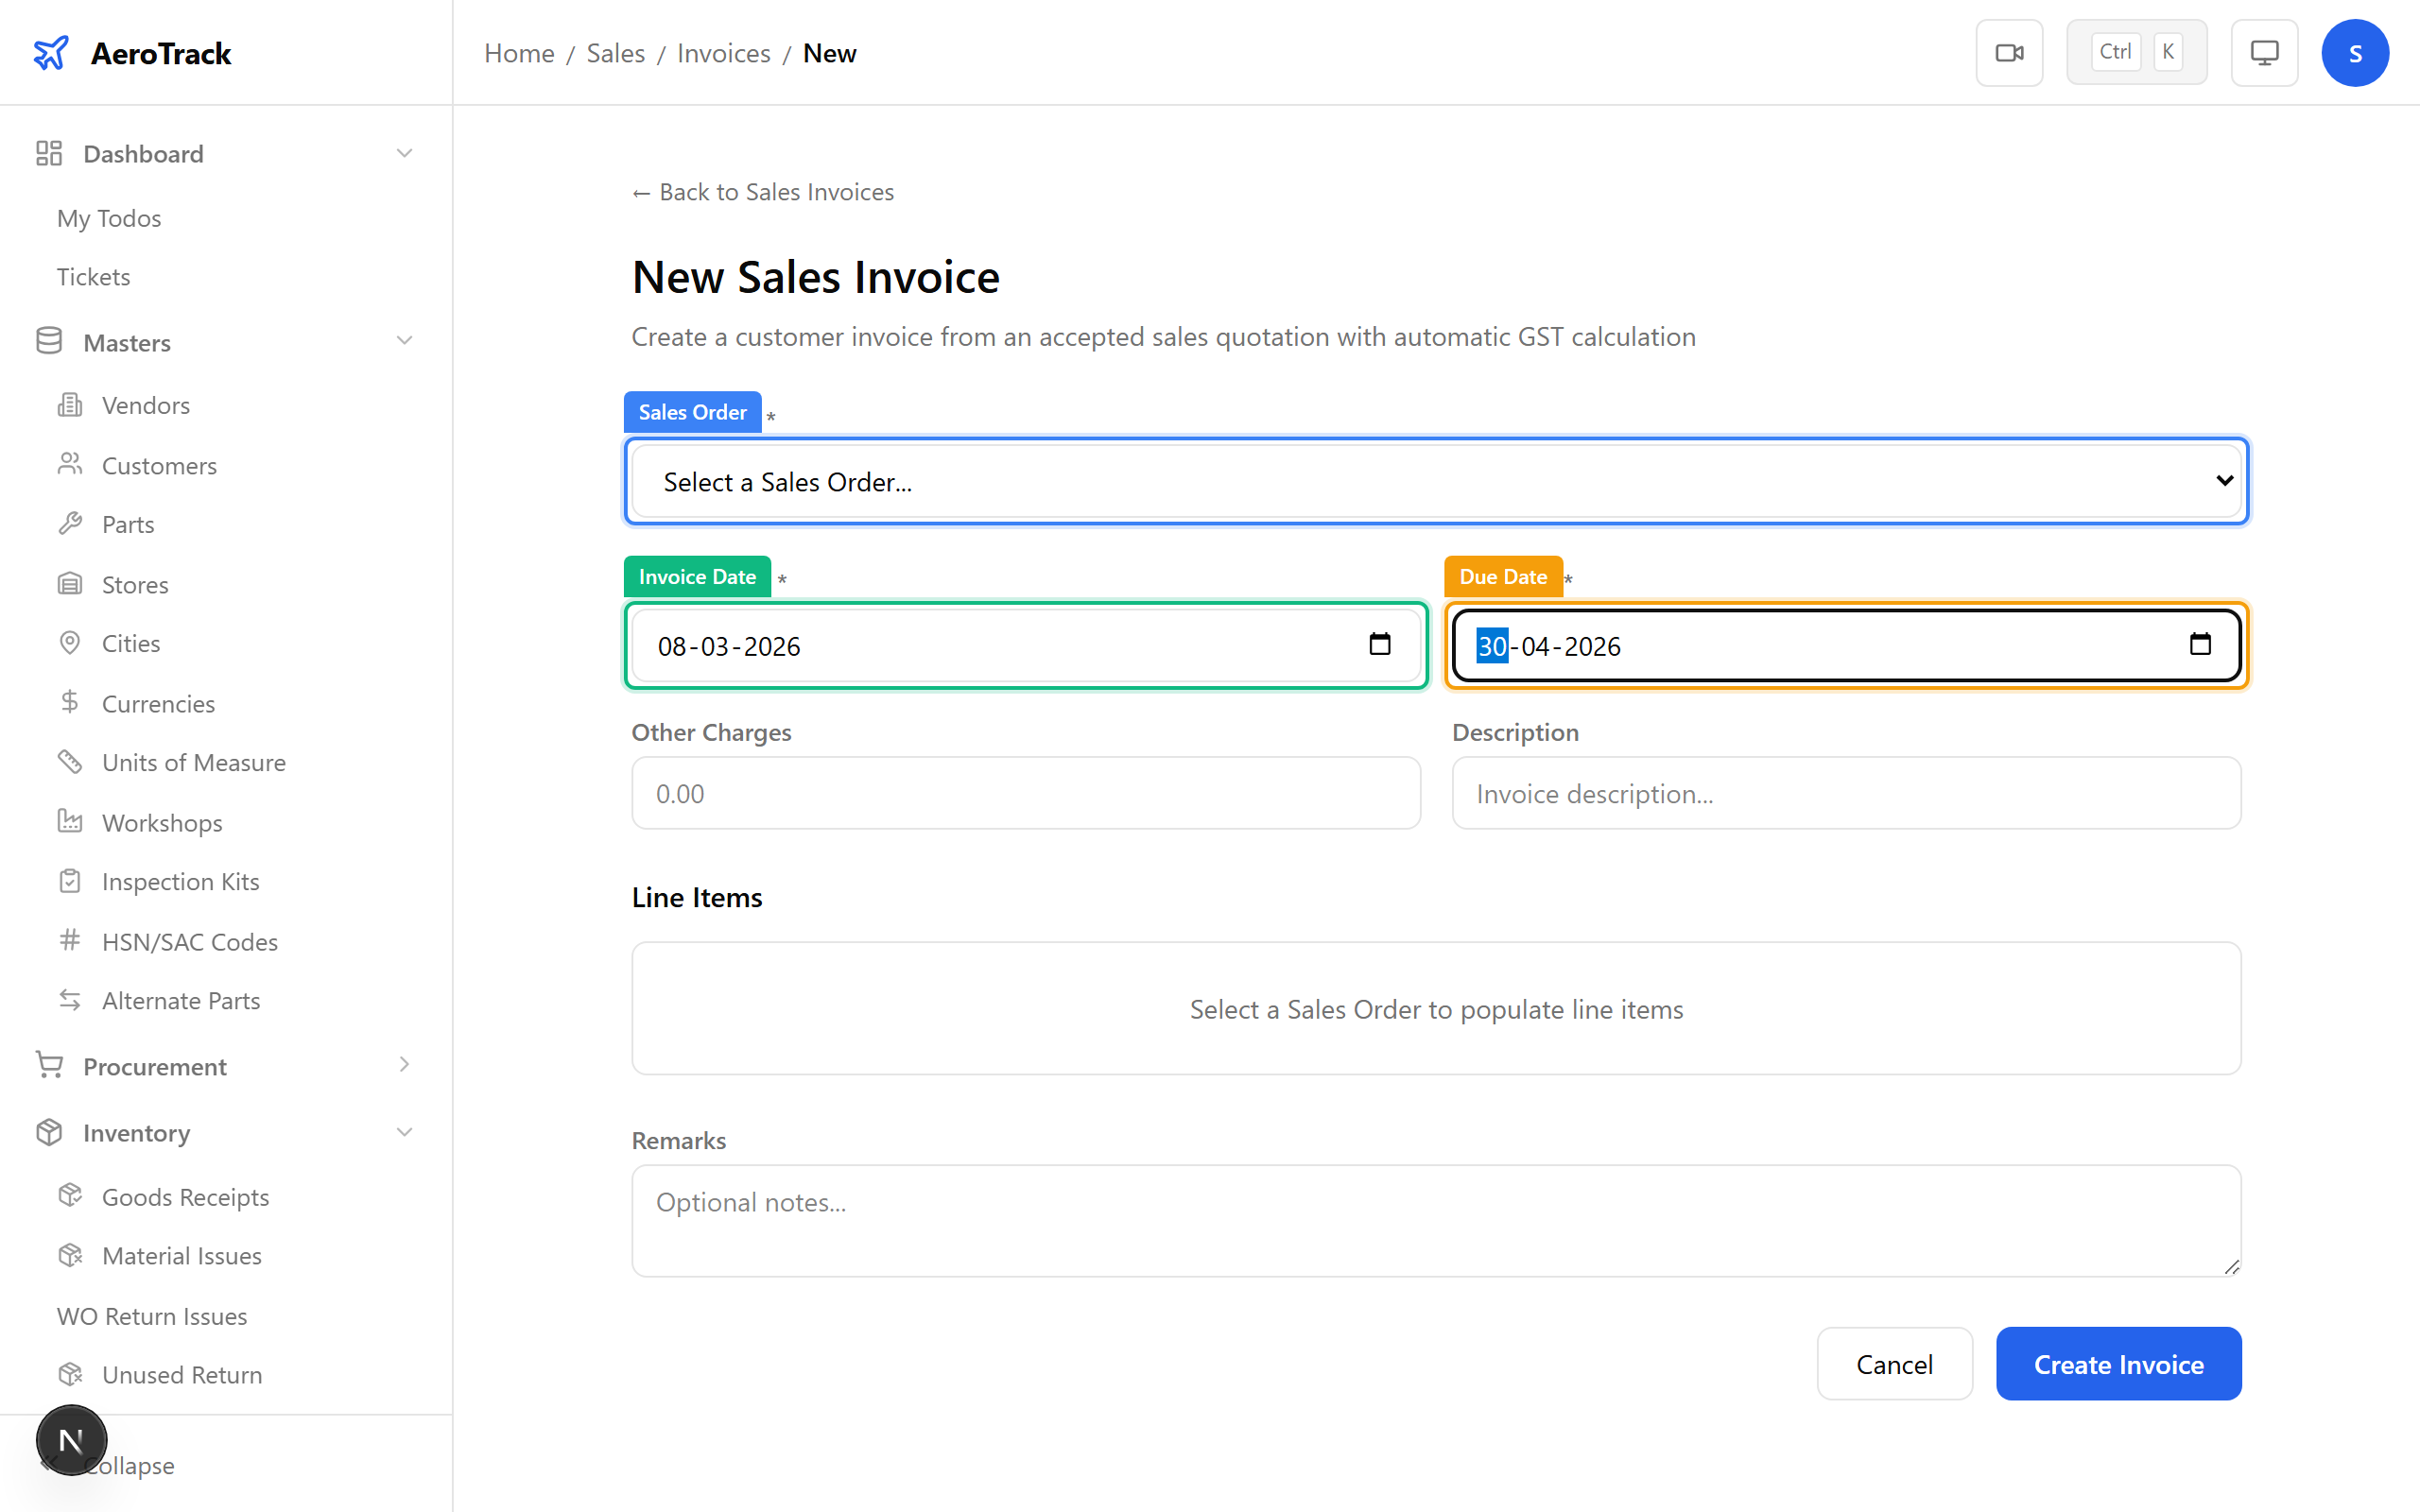This screenshot has width=2420, height=1512.
Task: Click the HSN/SAC Codes hash icon
Action: pyautogui.click(x=69, y=940)
